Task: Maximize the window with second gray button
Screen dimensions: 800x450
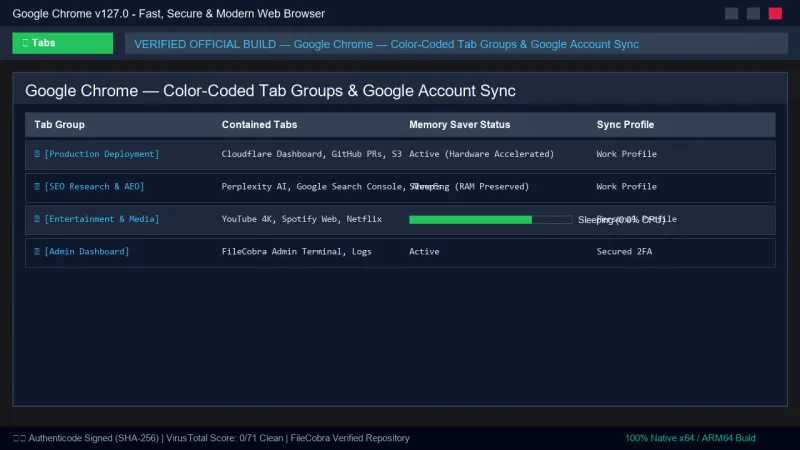Action: [x=754, y=14]
